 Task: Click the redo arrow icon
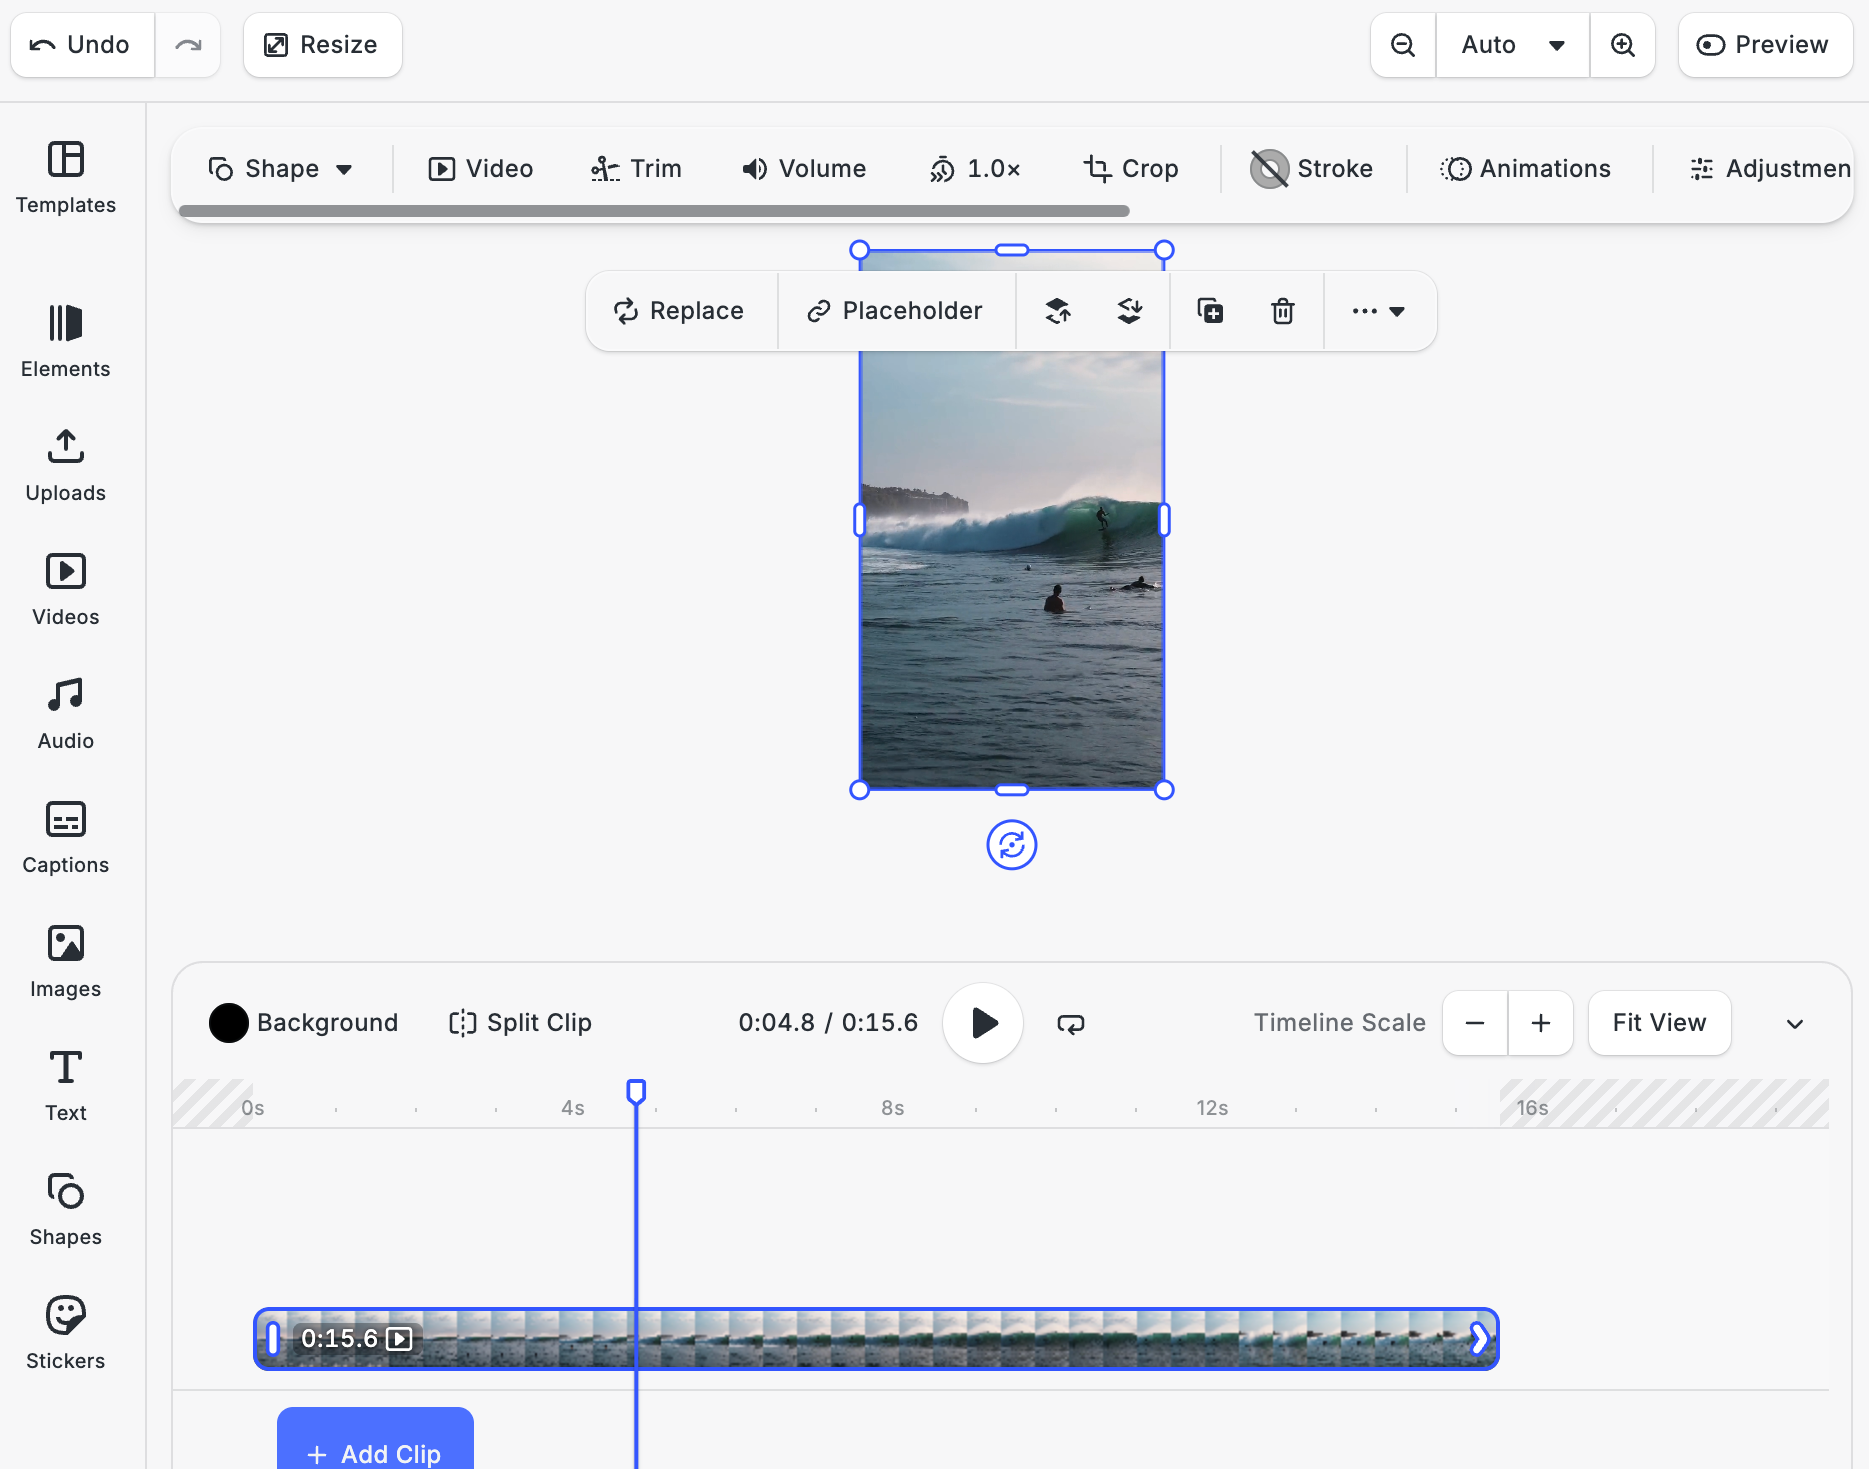tap(188, 45)
